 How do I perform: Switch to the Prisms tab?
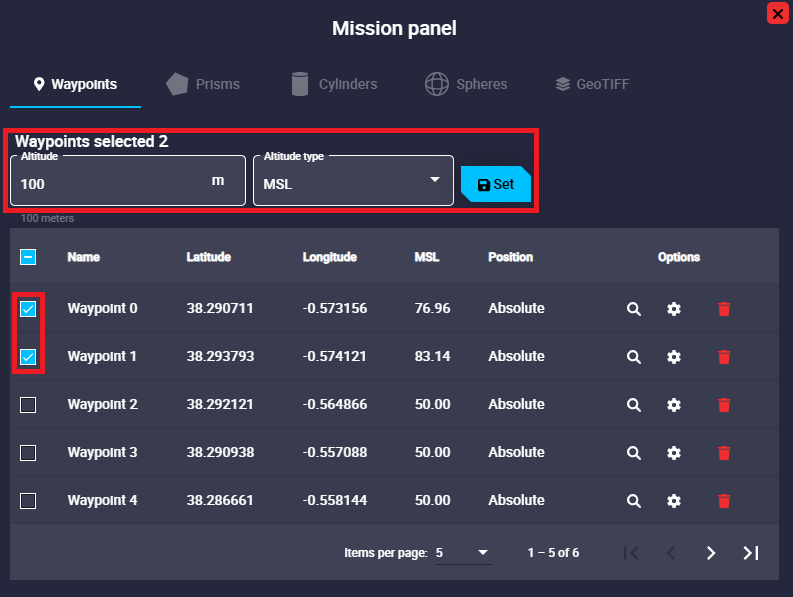pos(203,84)
